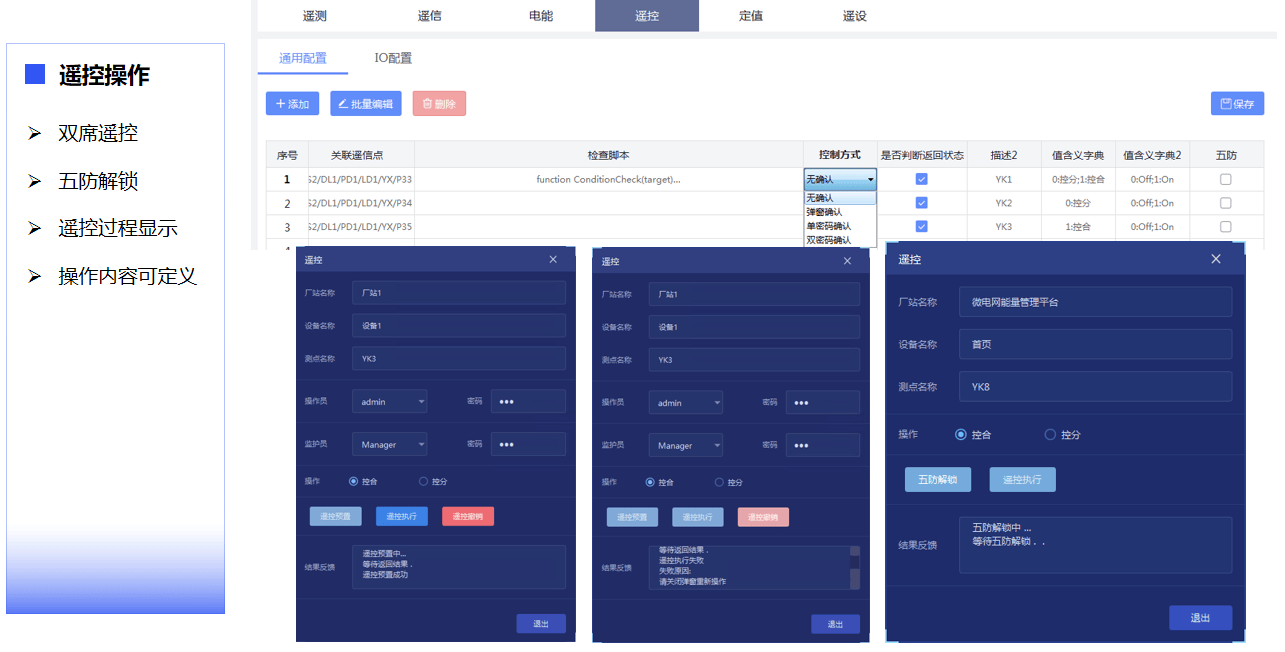1285x652 pixels.
Task: Choose 控分 in the 遥控预置成功 dialog
Action: (x=423, y=482)
